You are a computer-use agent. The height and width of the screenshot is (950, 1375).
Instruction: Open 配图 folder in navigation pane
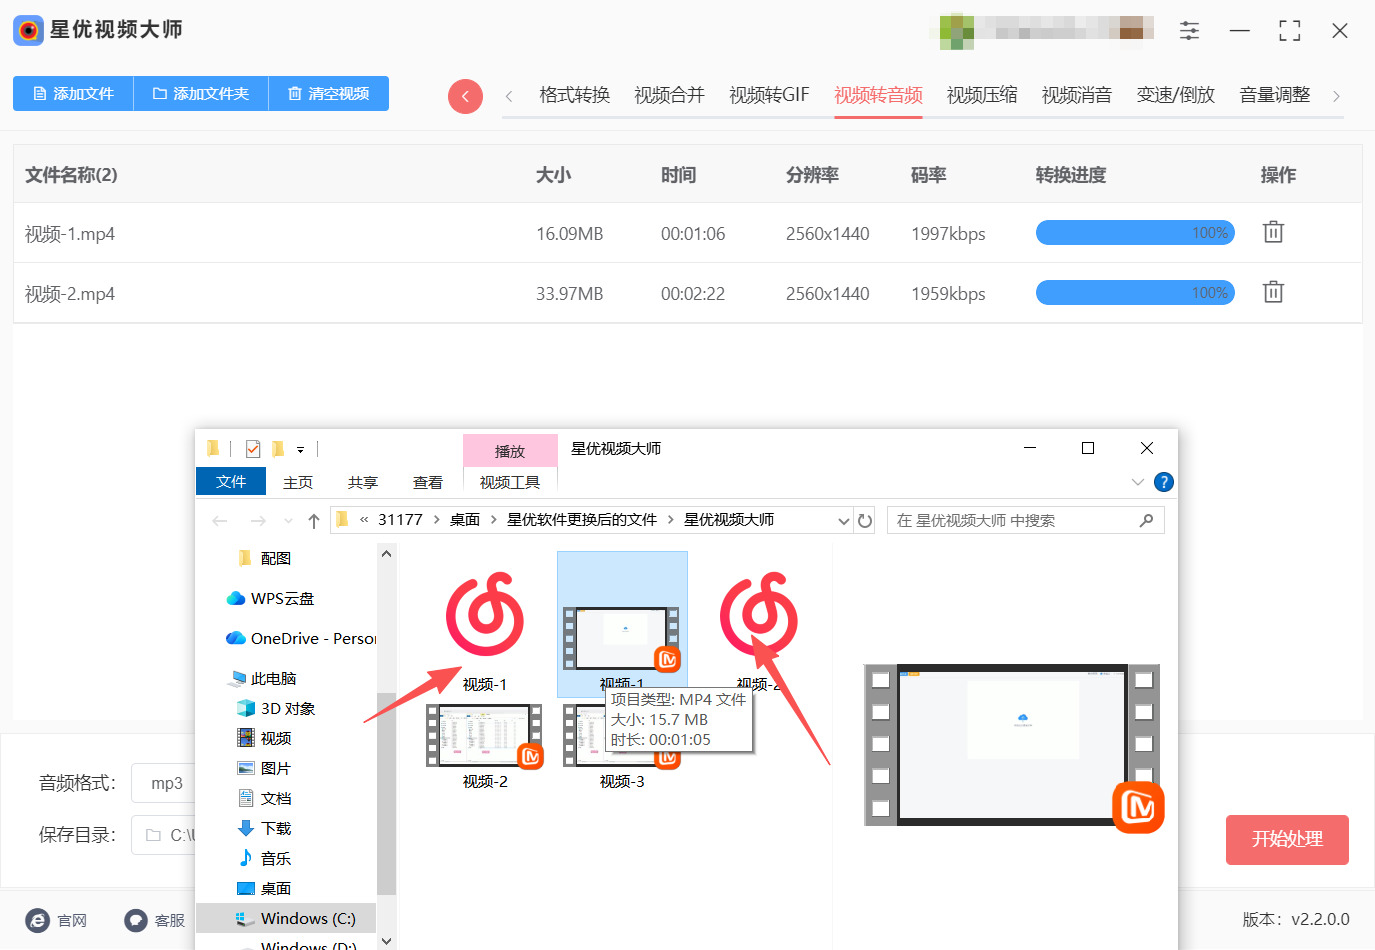click(265, 559)
